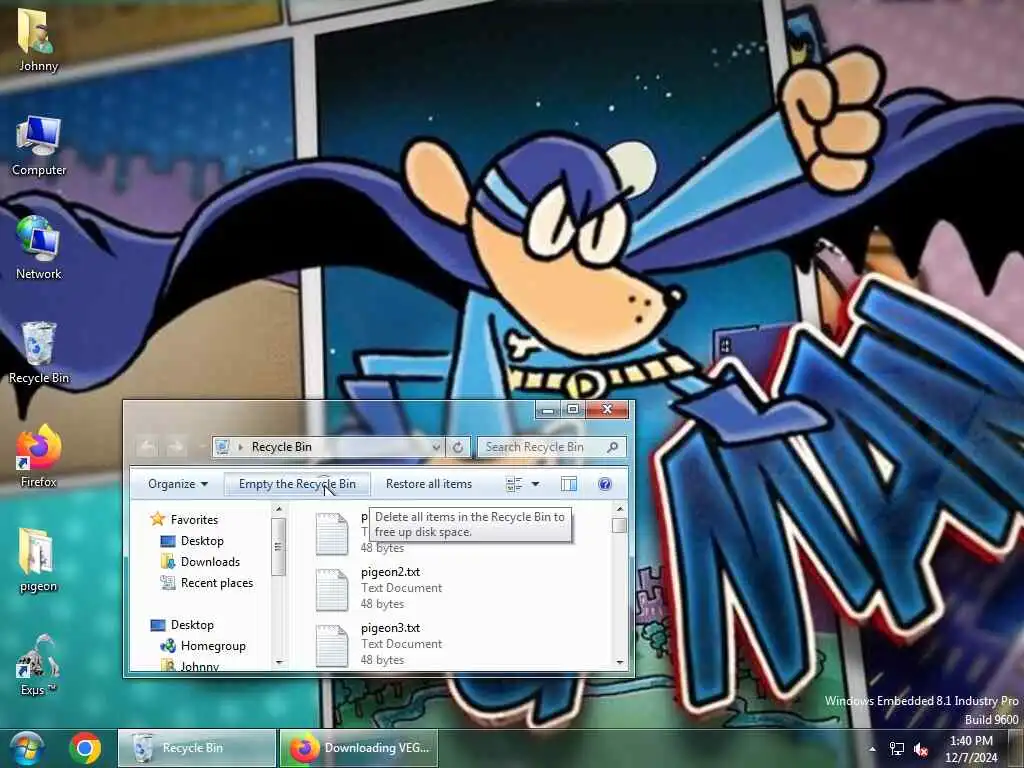
Task: Select the bottom-left desktop shortcut below pigeon
Action: (x=39, y=665)
